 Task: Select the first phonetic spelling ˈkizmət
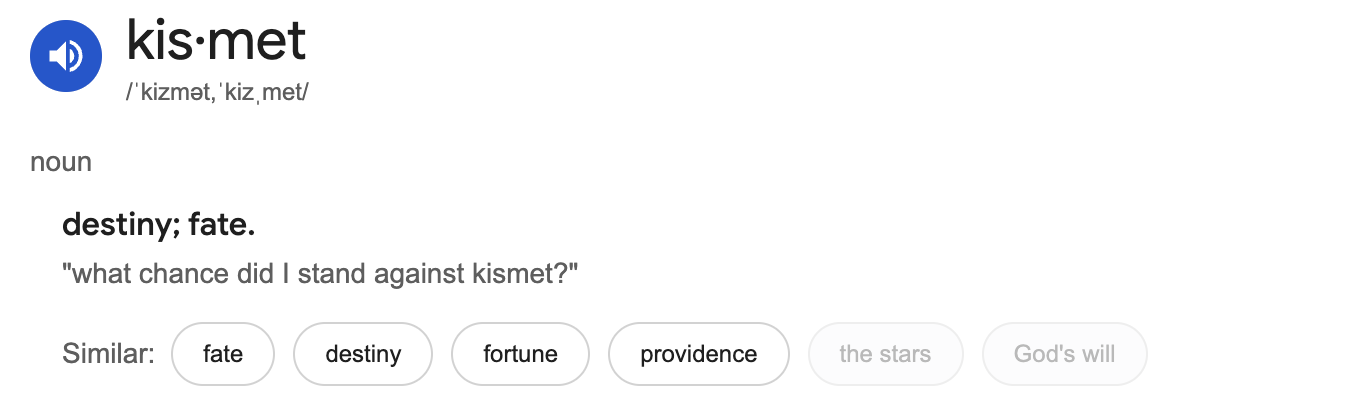coord(169,93)
